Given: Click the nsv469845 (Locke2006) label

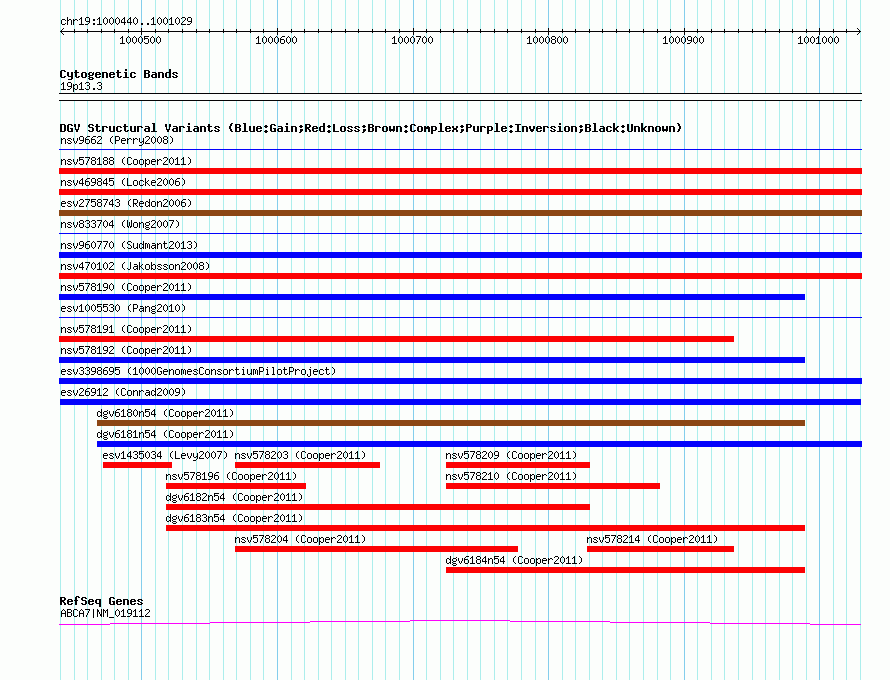Looking at the screenshot, I should coord(123,182).
